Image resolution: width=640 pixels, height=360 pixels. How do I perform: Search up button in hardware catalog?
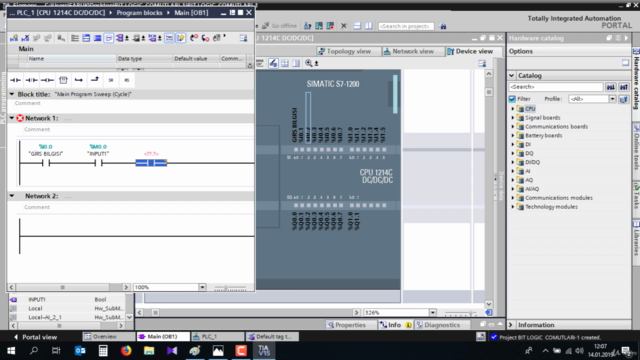click(624, 87)
